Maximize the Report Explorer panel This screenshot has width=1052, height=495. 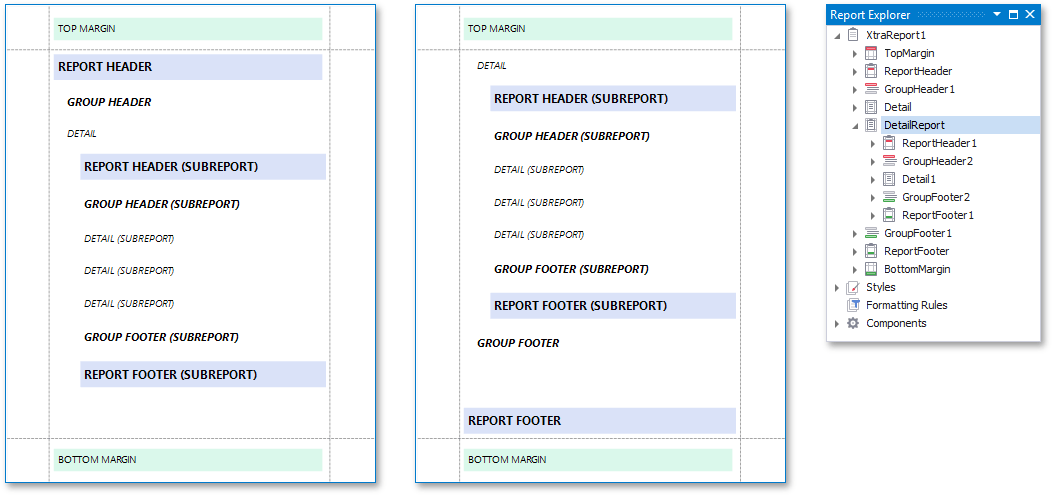click(x=1014, y=14)
